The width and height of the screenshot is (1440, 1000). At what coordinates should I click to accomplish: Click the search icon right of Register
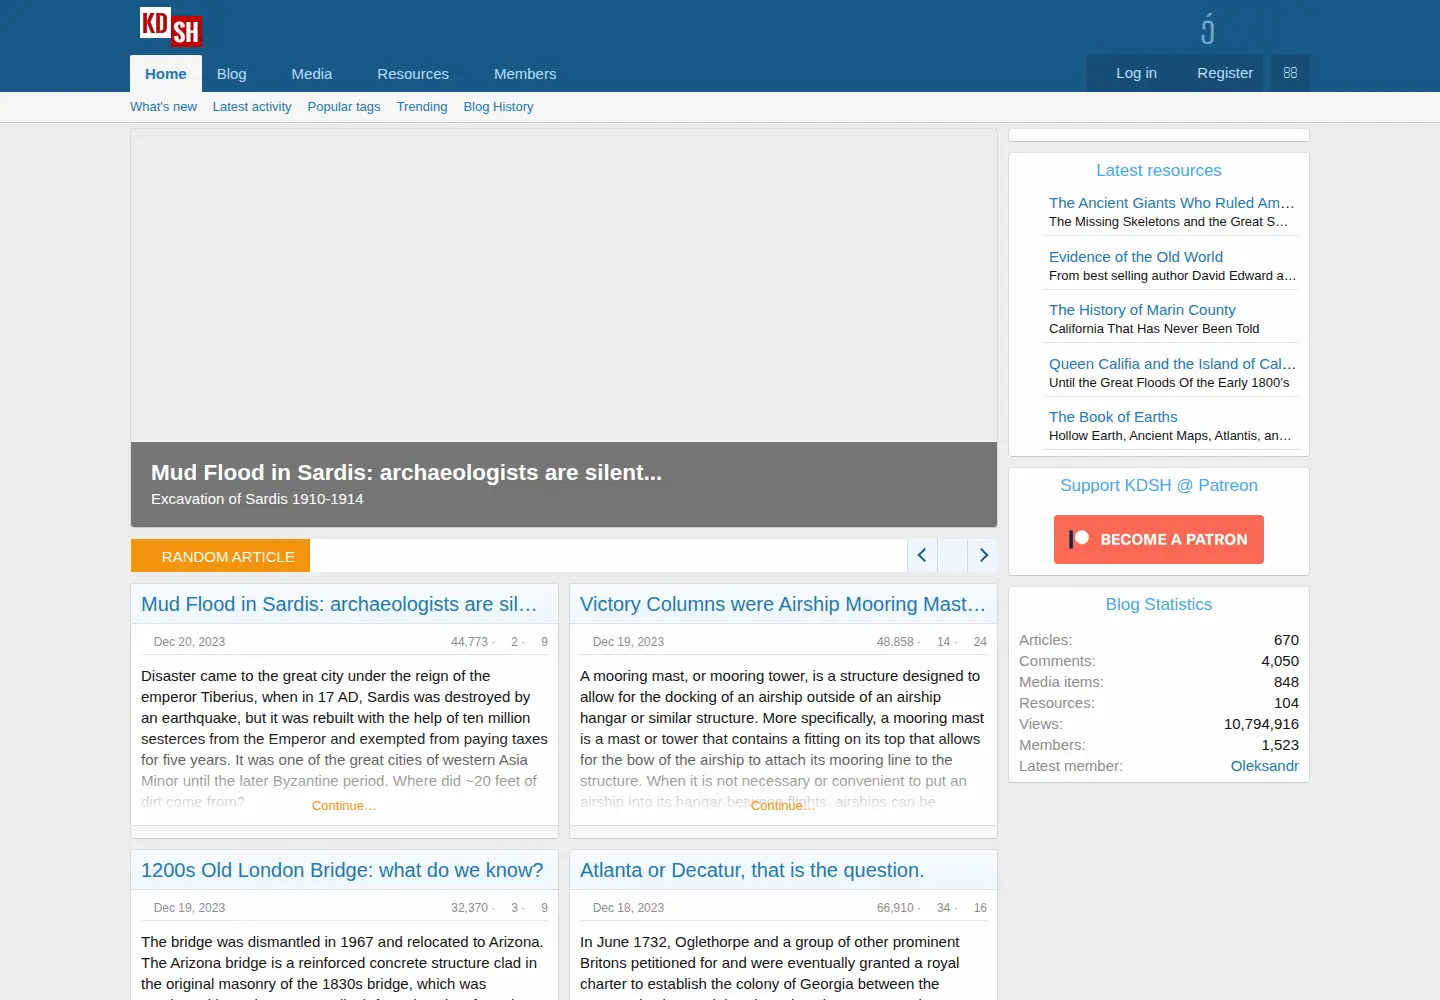click(1290, 73)
